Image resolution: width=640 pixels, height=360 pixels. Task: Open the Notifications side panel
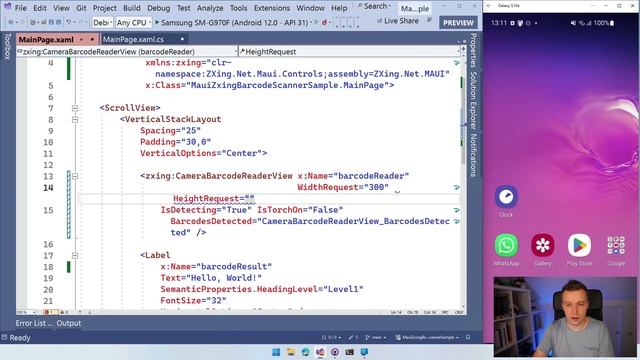(473, 155)
